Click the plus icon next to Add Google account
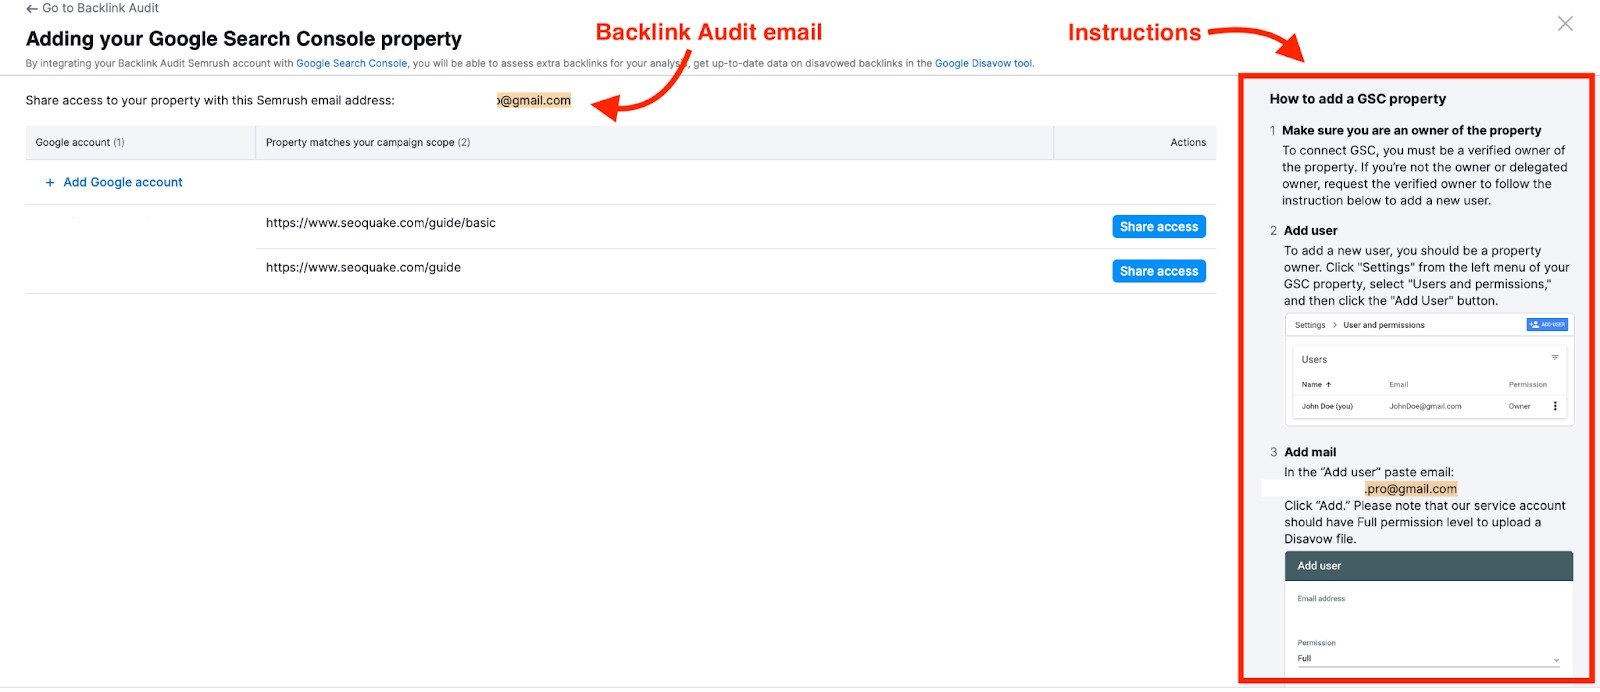 click(50, 182)
